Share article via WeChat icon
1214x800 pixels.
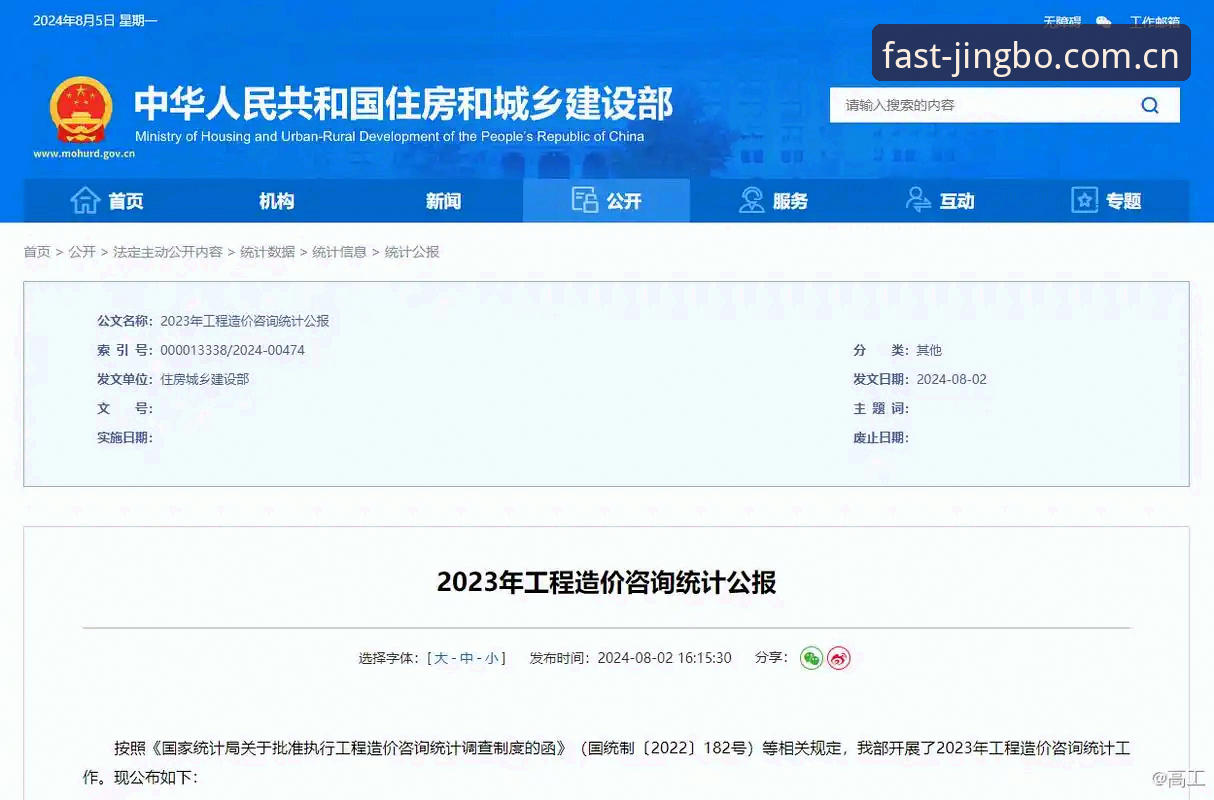point(811,658)
